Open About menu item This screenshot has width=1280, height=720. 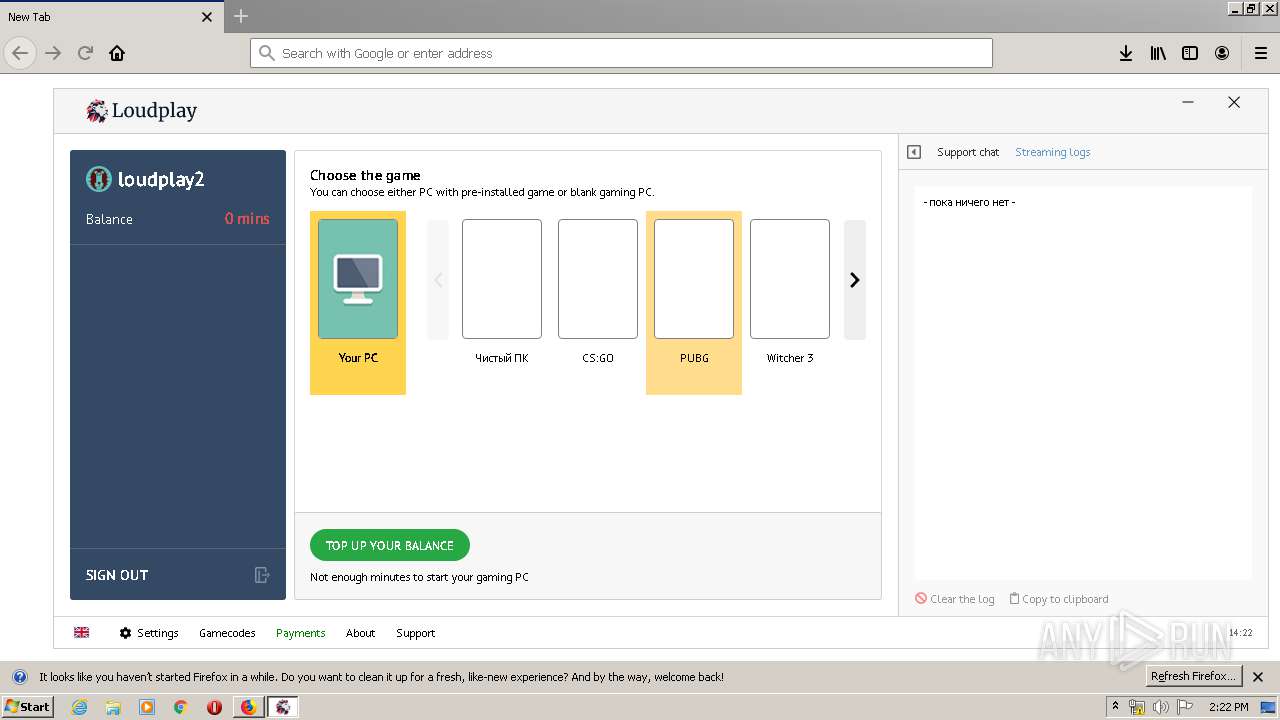[x=360, y=633]
